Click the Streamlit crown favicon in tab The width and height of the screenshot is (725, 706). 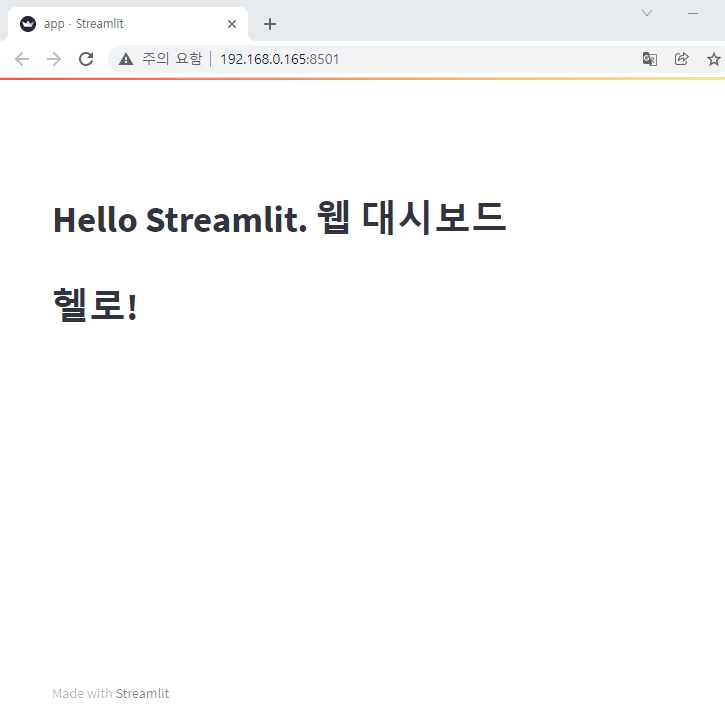28,24
